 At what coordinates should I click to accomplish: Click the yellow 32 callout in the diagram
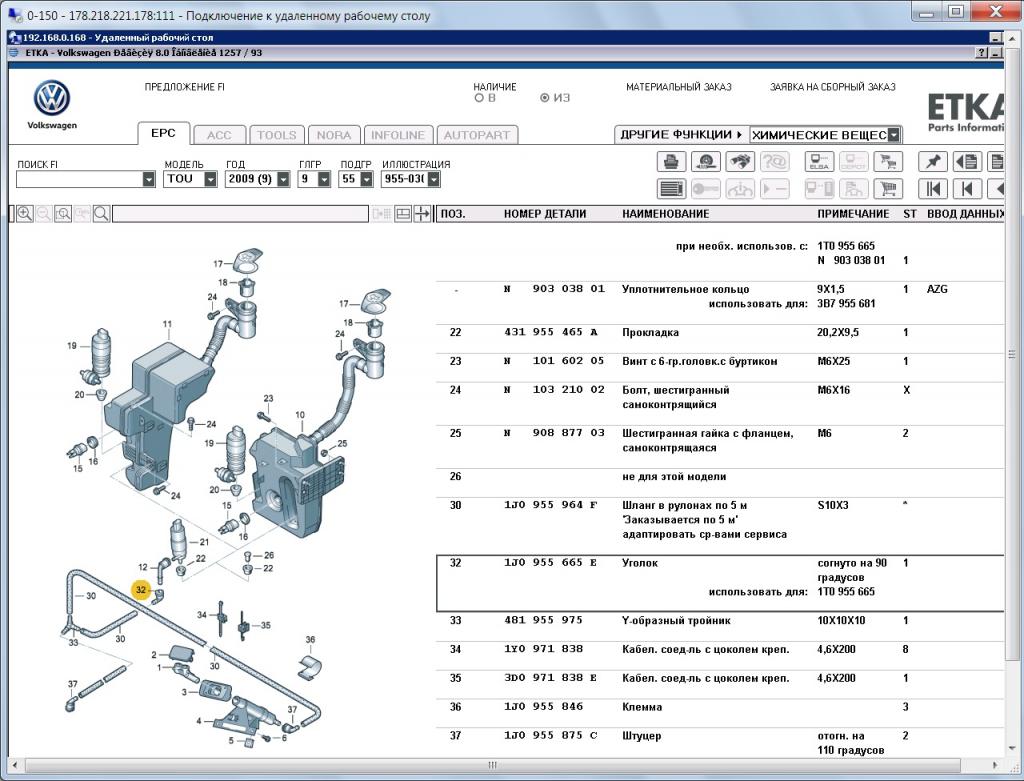(141, 590)
